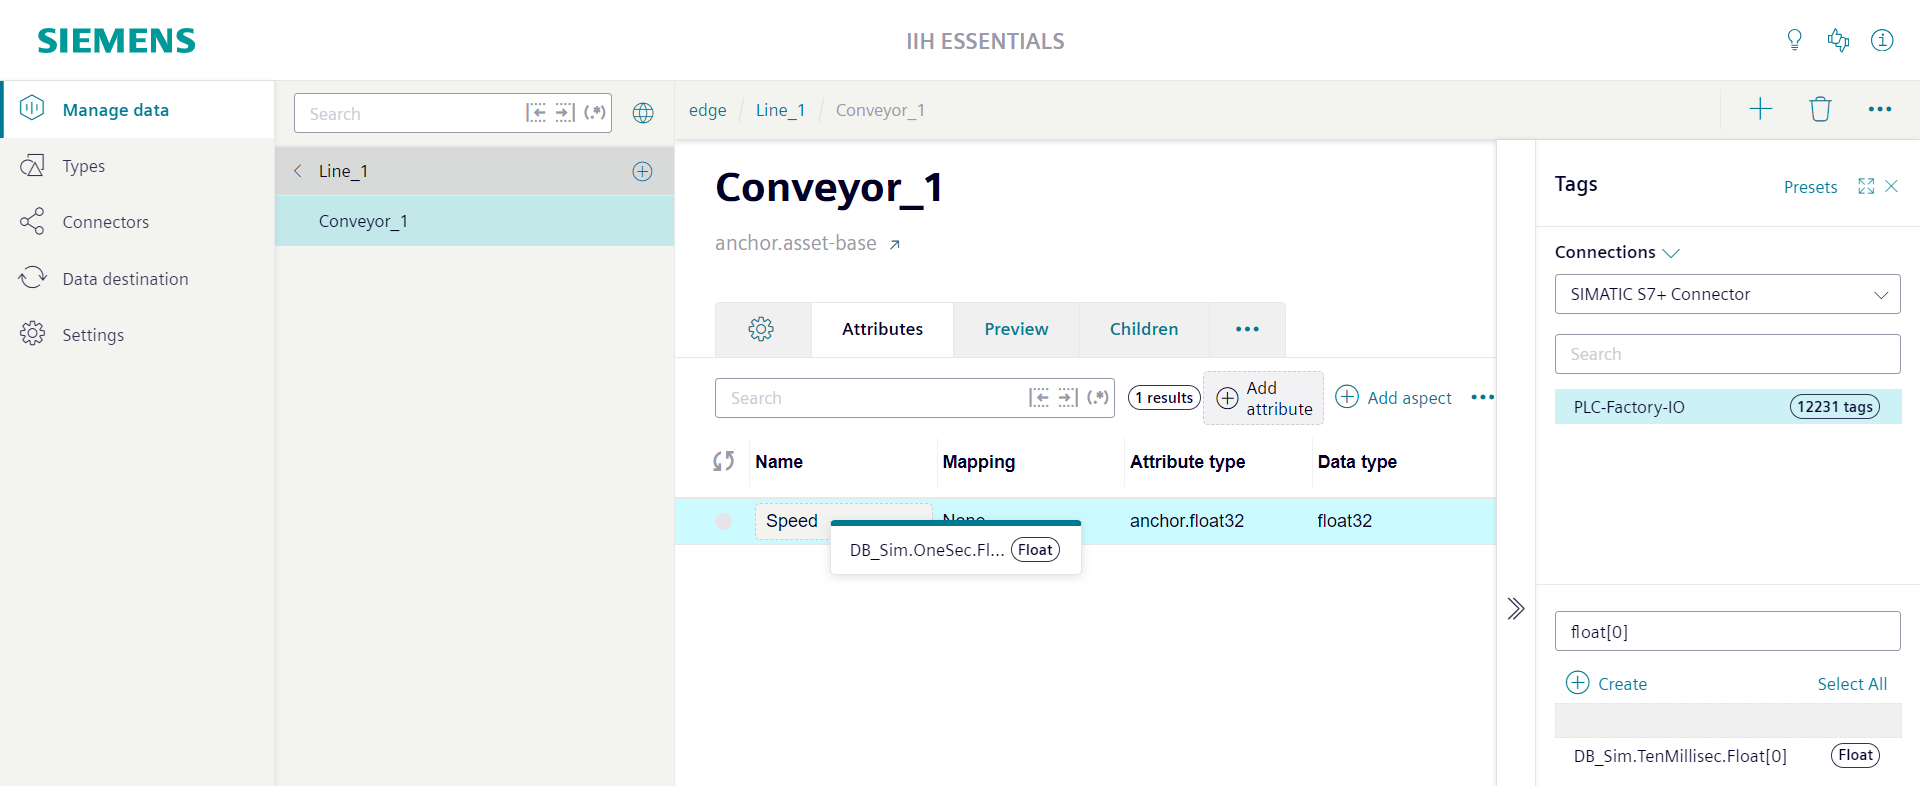Collapse Tags panel with double chevron

pos(1516,608)
